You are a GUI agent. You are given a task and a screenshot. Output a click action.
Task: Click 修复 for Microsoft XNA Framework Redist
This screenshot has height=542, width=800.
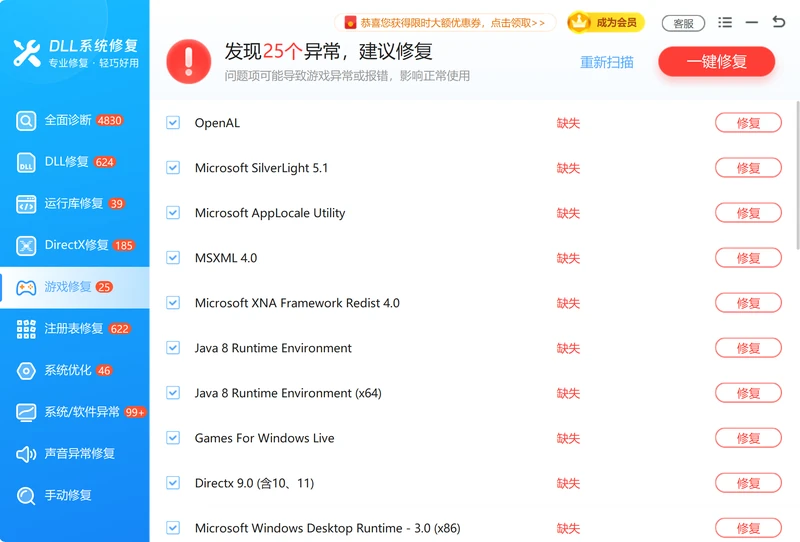click(748, 303)
